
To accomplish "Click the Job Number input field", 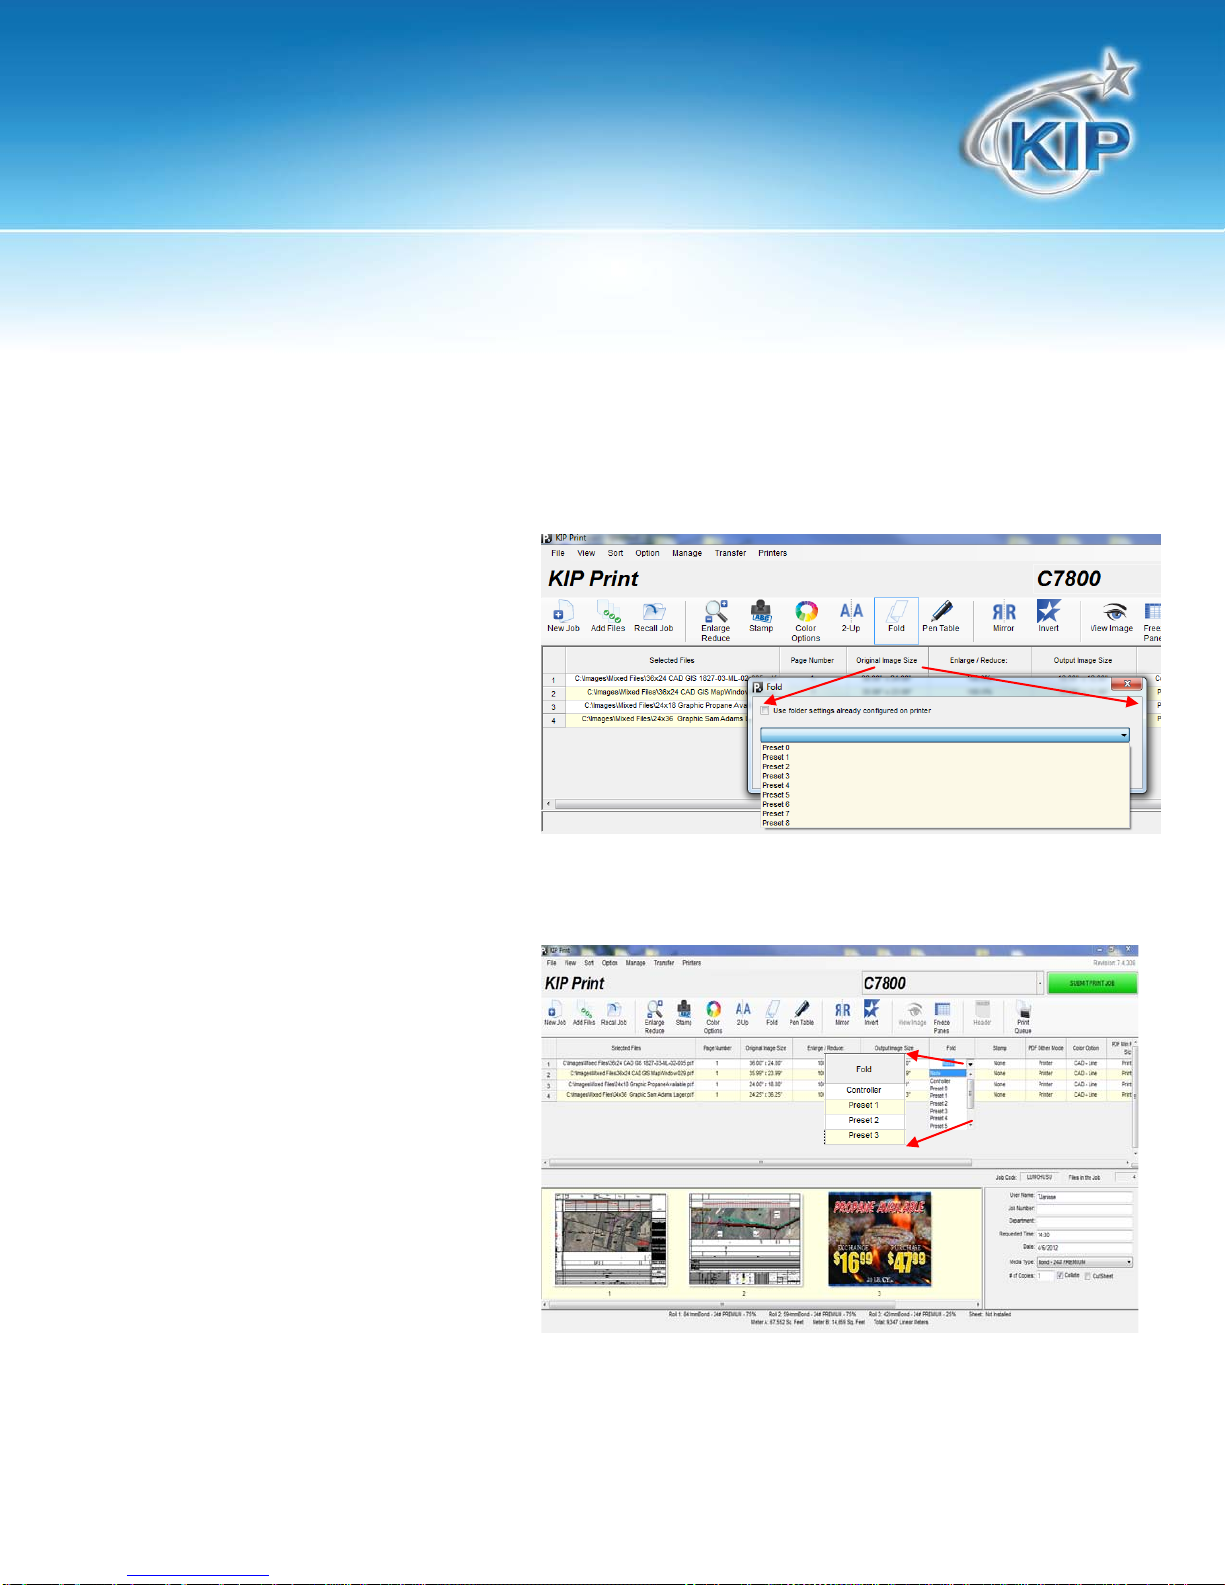I will point(1084,1209).
